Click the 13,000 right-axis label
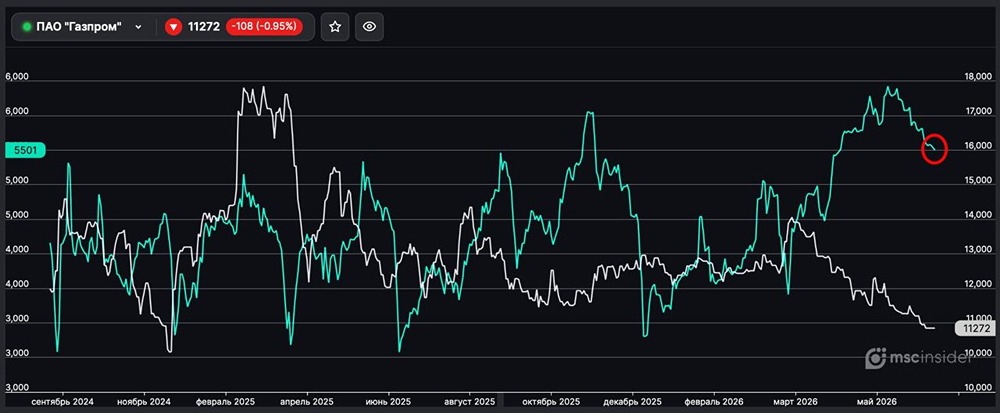 pyautogui.click(x=976, y=250)
